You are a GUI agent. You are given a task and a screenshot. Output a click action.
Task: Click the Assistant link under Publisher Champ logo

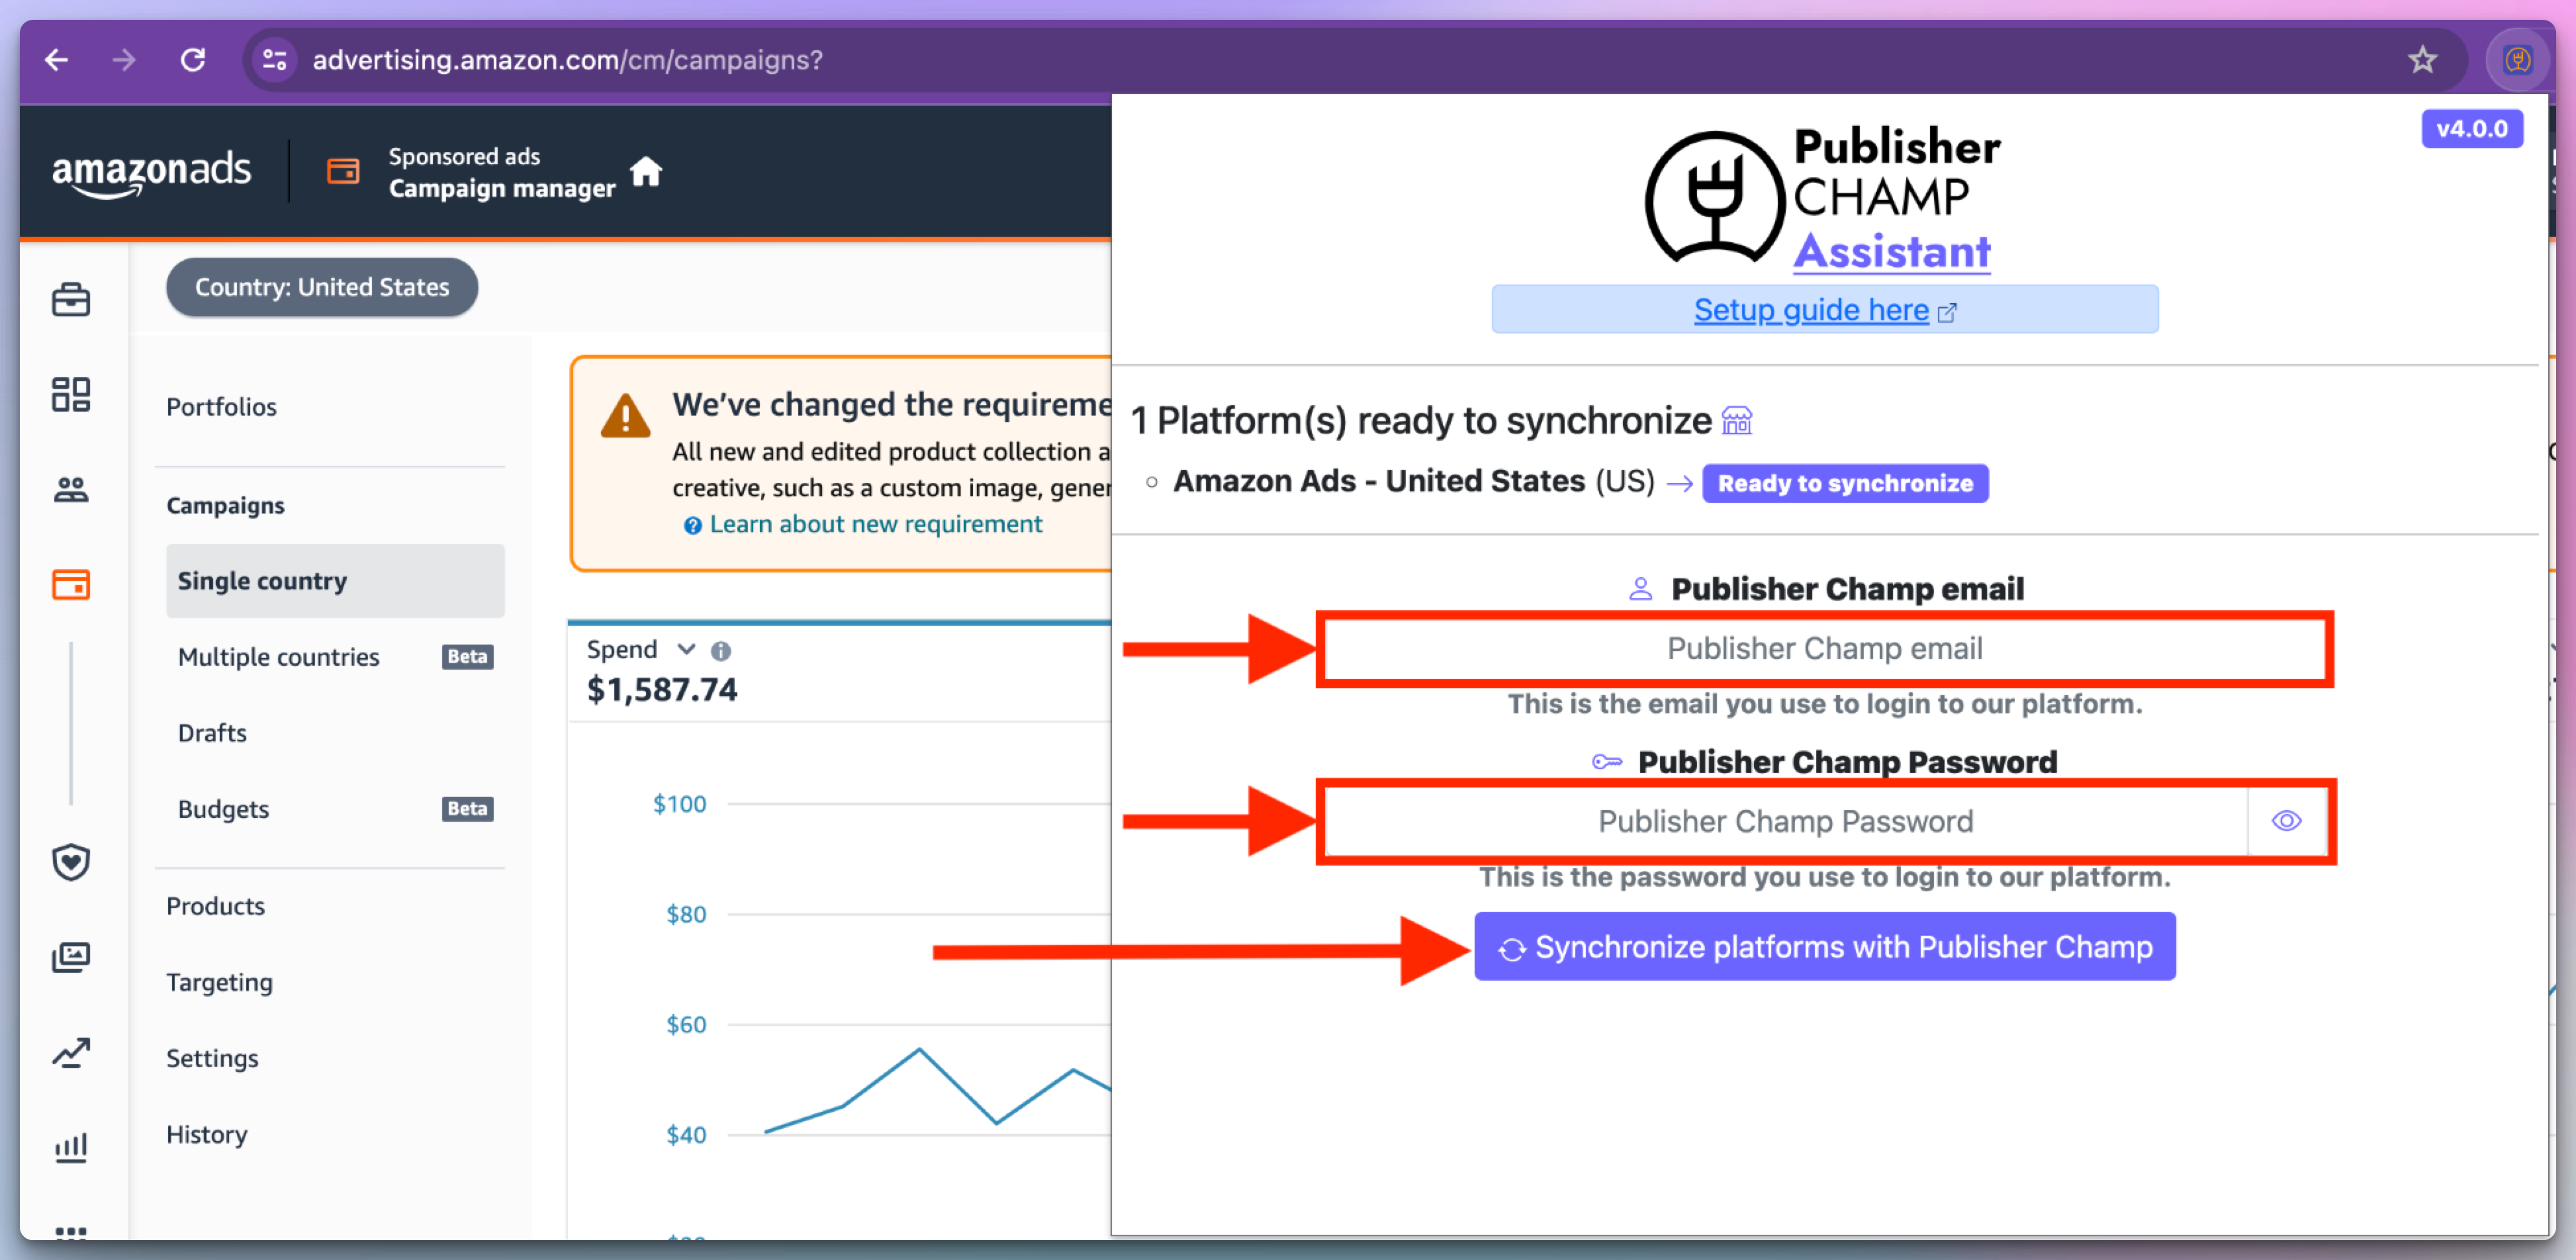pos(1891,251)
